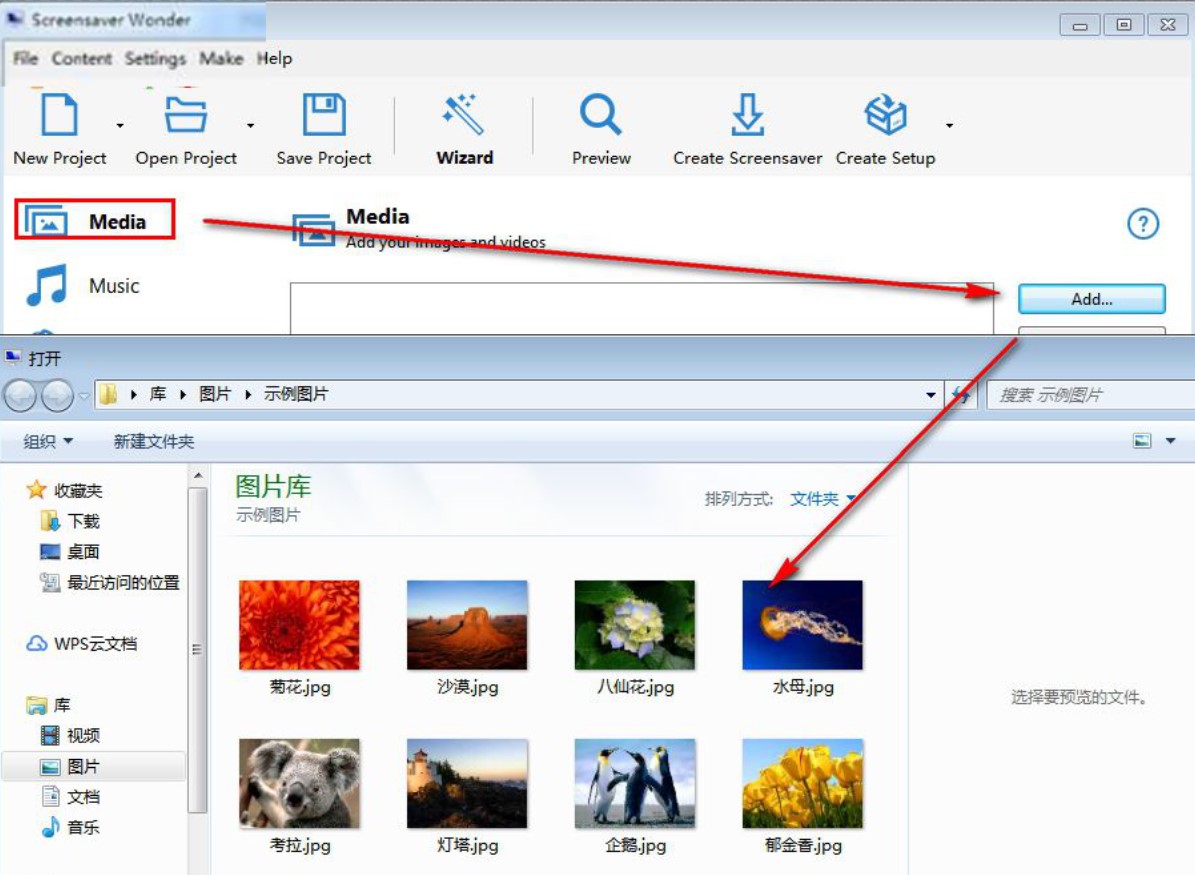This screenshot has height=875, width=1195.
Task: Click the change view icon
Action: (x=1142, y=441)
